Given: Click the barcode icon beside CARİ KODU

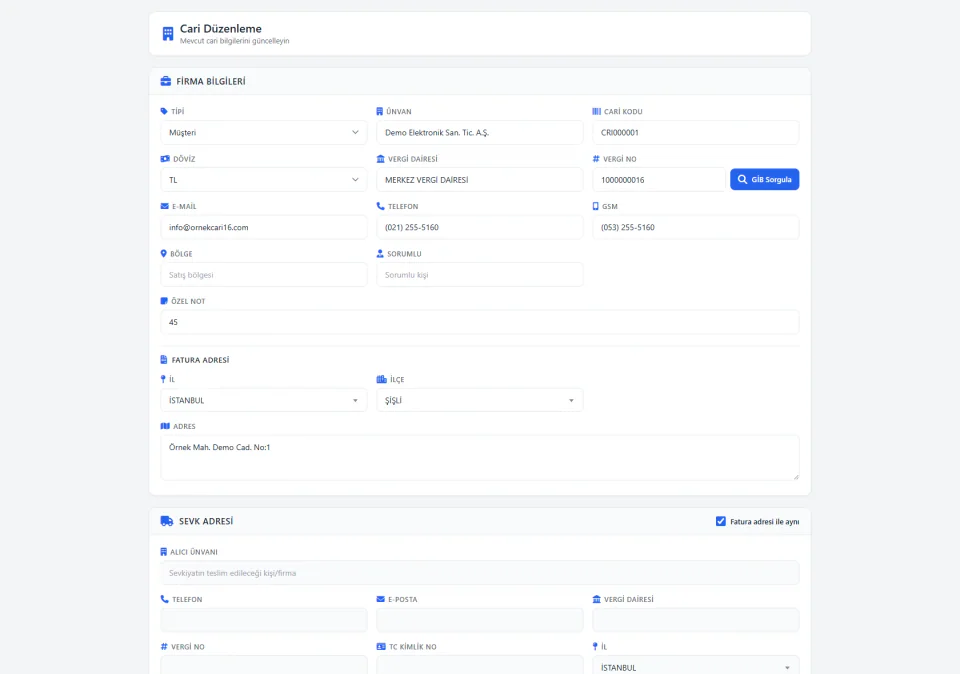Looking at the screenshot, I should point(596,111).
